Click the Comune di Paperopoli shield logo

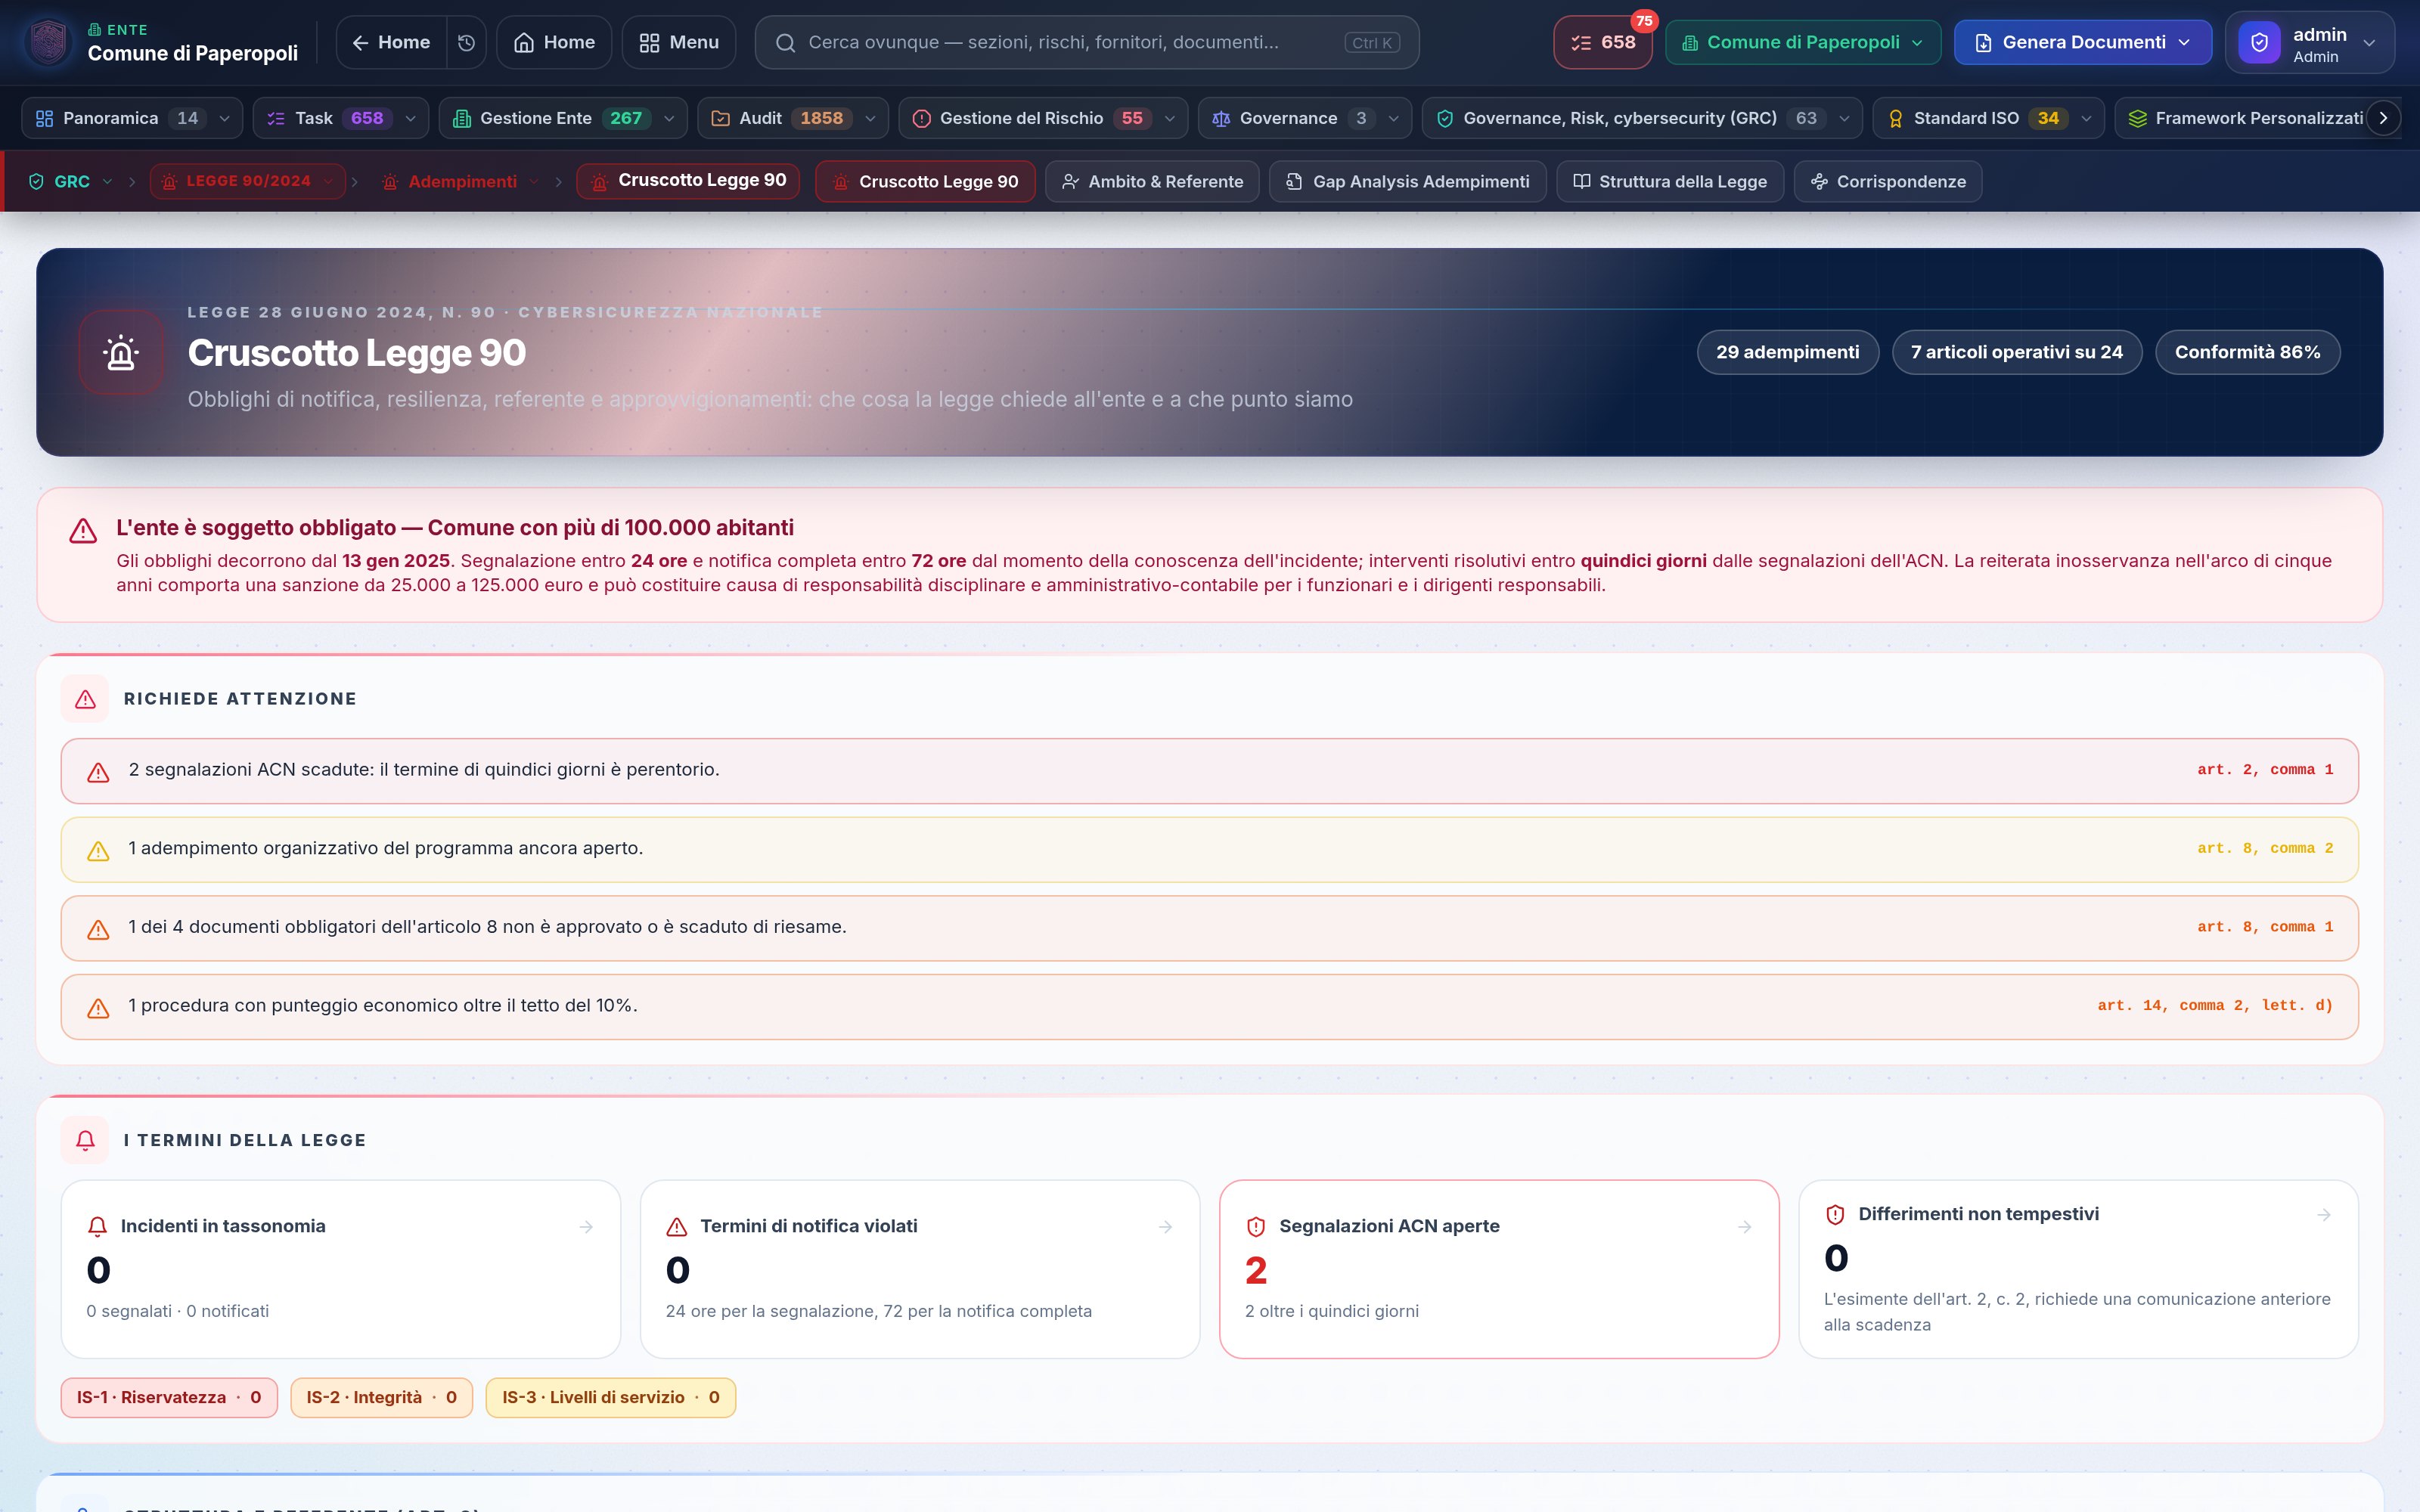click(x=49, y=42)
